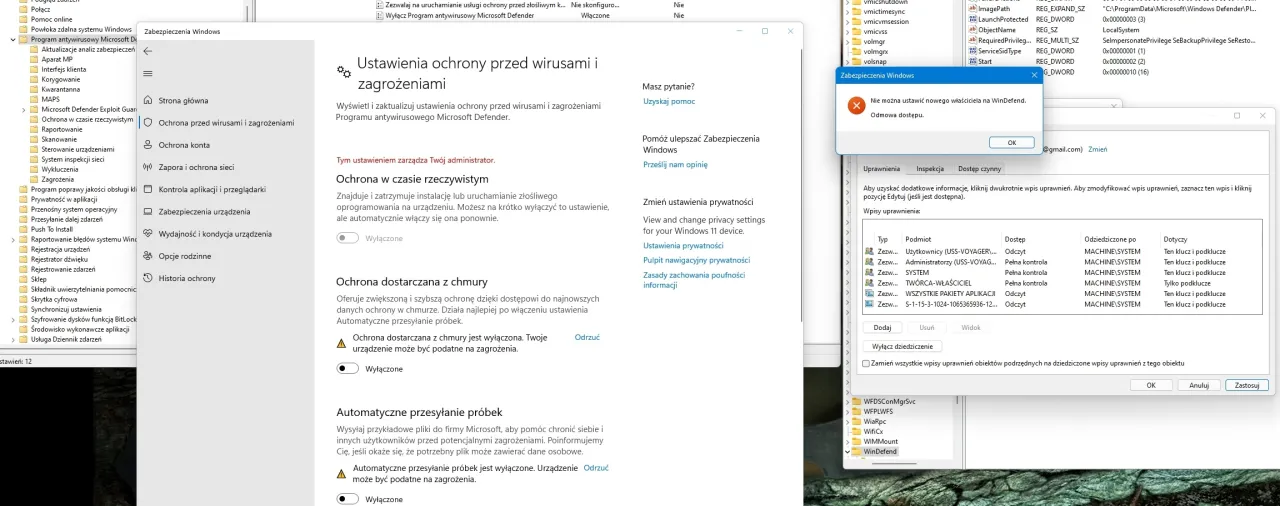
Task: Click warning icon beside sample submission message
Action: [341, 473]
